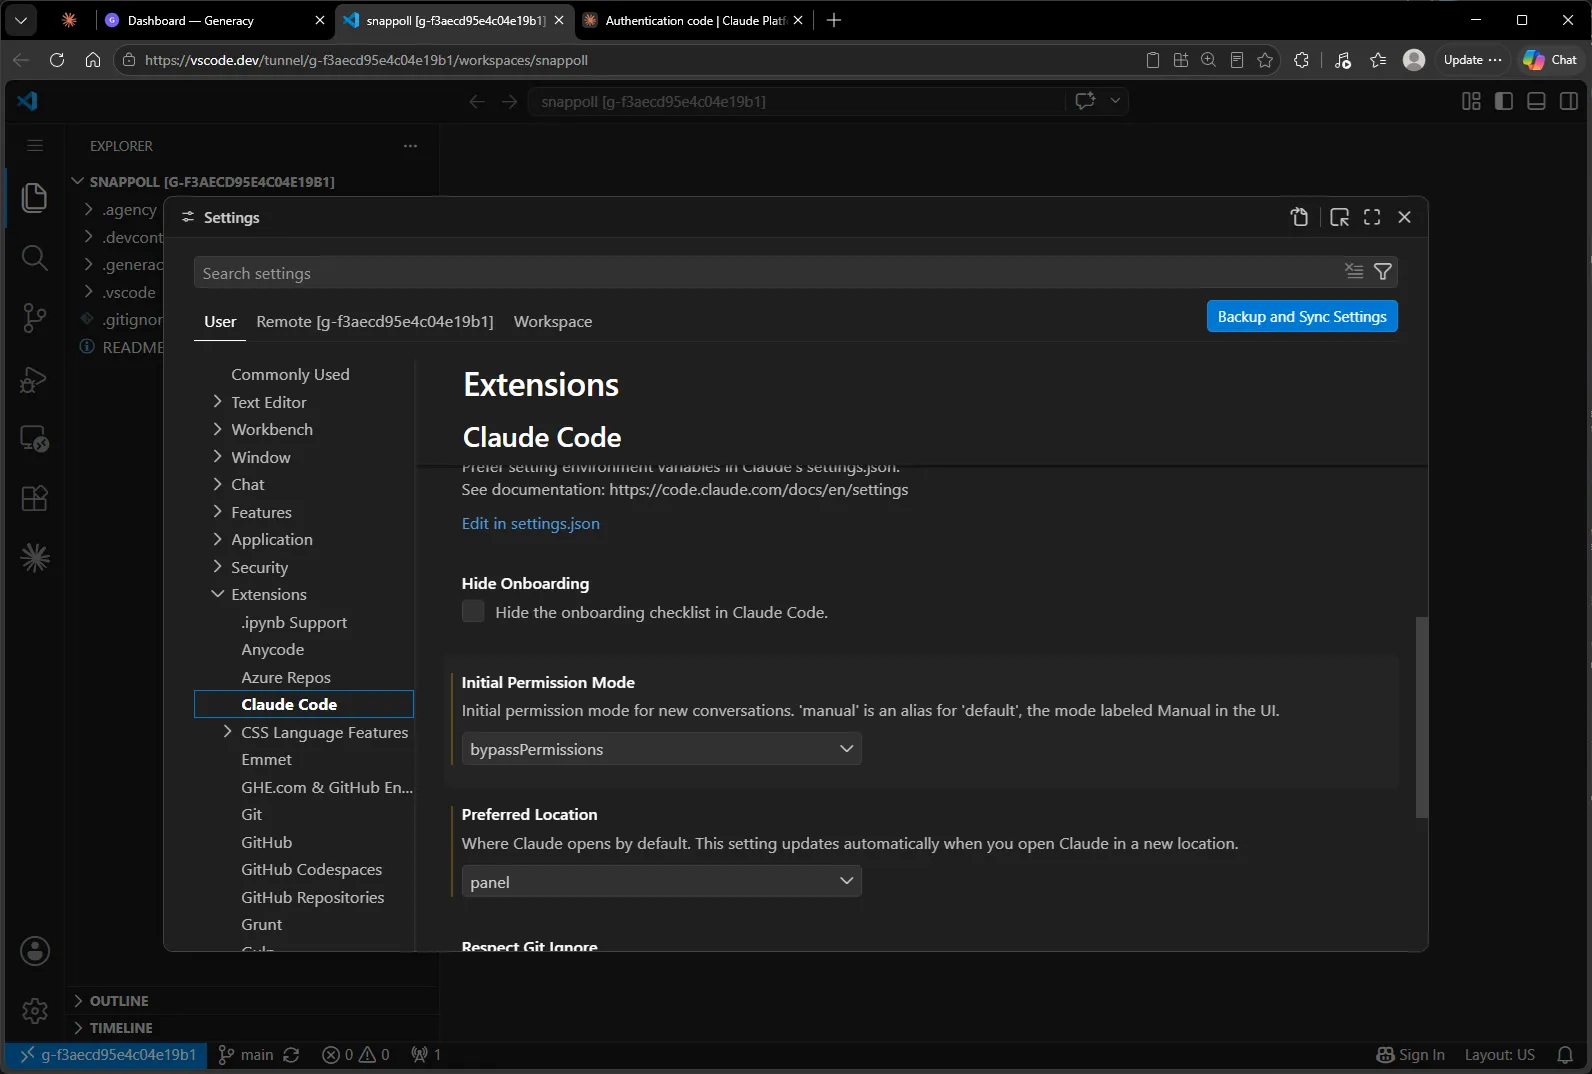Clear settings search input icon

(1354, 271)
